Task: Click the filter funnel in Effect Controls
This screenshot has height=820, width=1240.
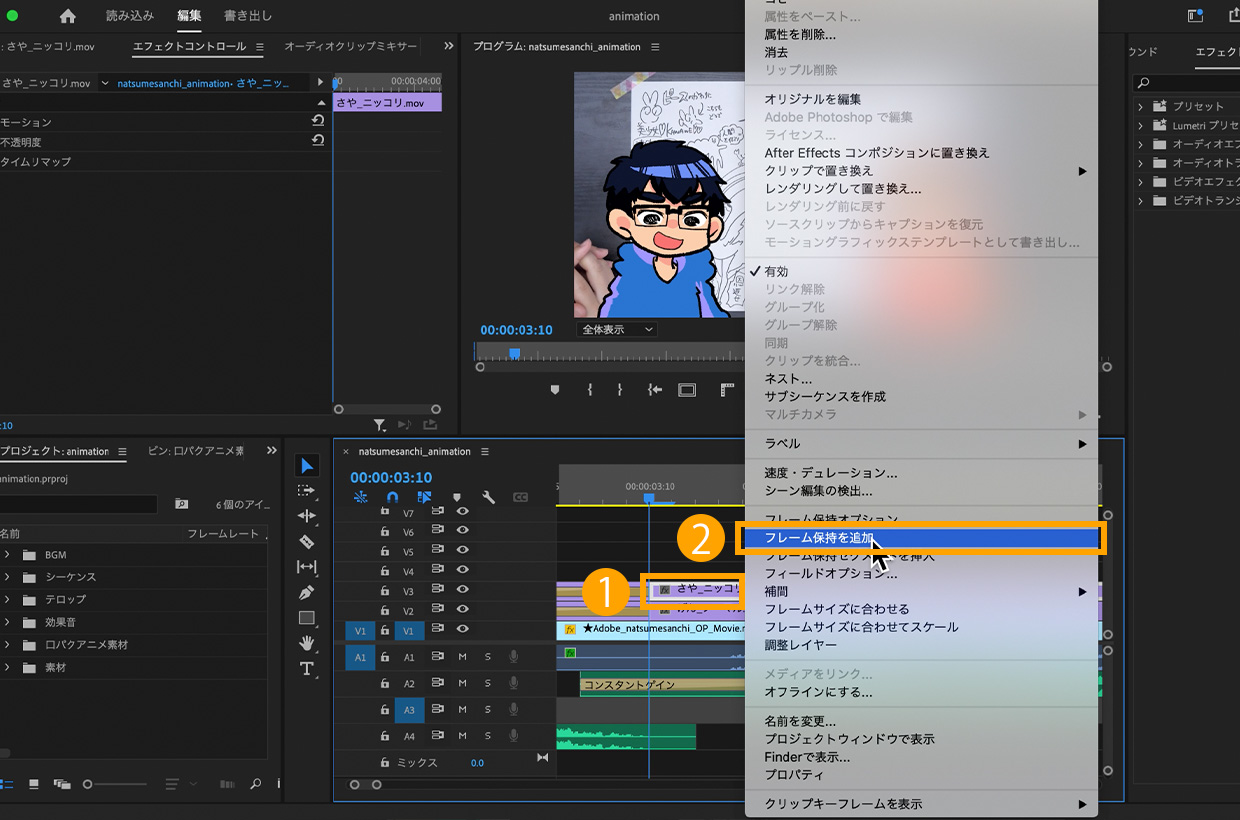Action: (x=380, y=425)
